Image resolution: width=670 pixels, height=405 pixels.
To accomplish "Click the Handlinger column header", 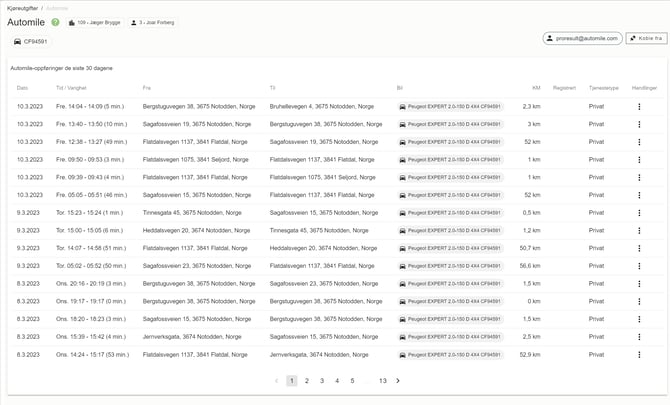I will tap(644, 88).
